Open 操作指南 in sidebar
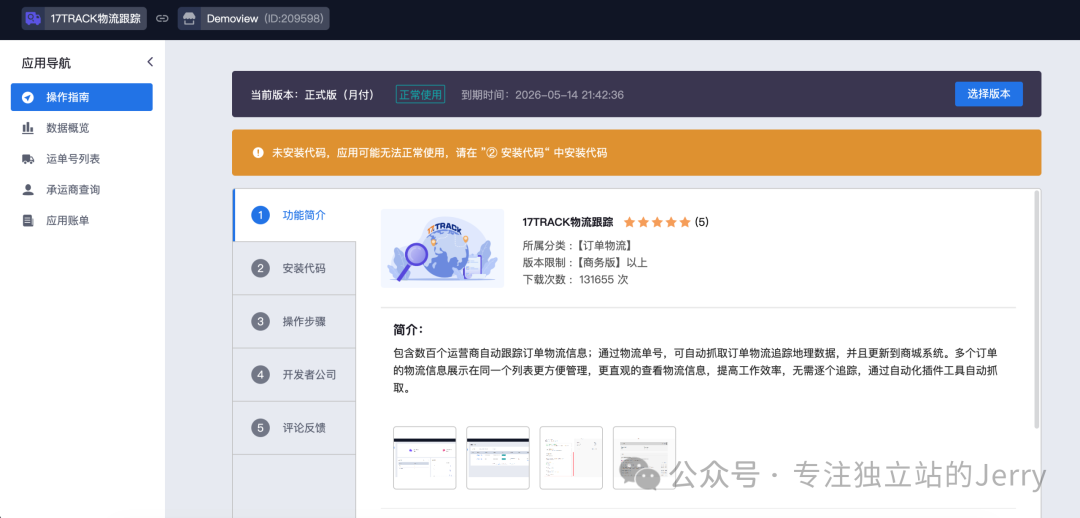 coord(81,97)
